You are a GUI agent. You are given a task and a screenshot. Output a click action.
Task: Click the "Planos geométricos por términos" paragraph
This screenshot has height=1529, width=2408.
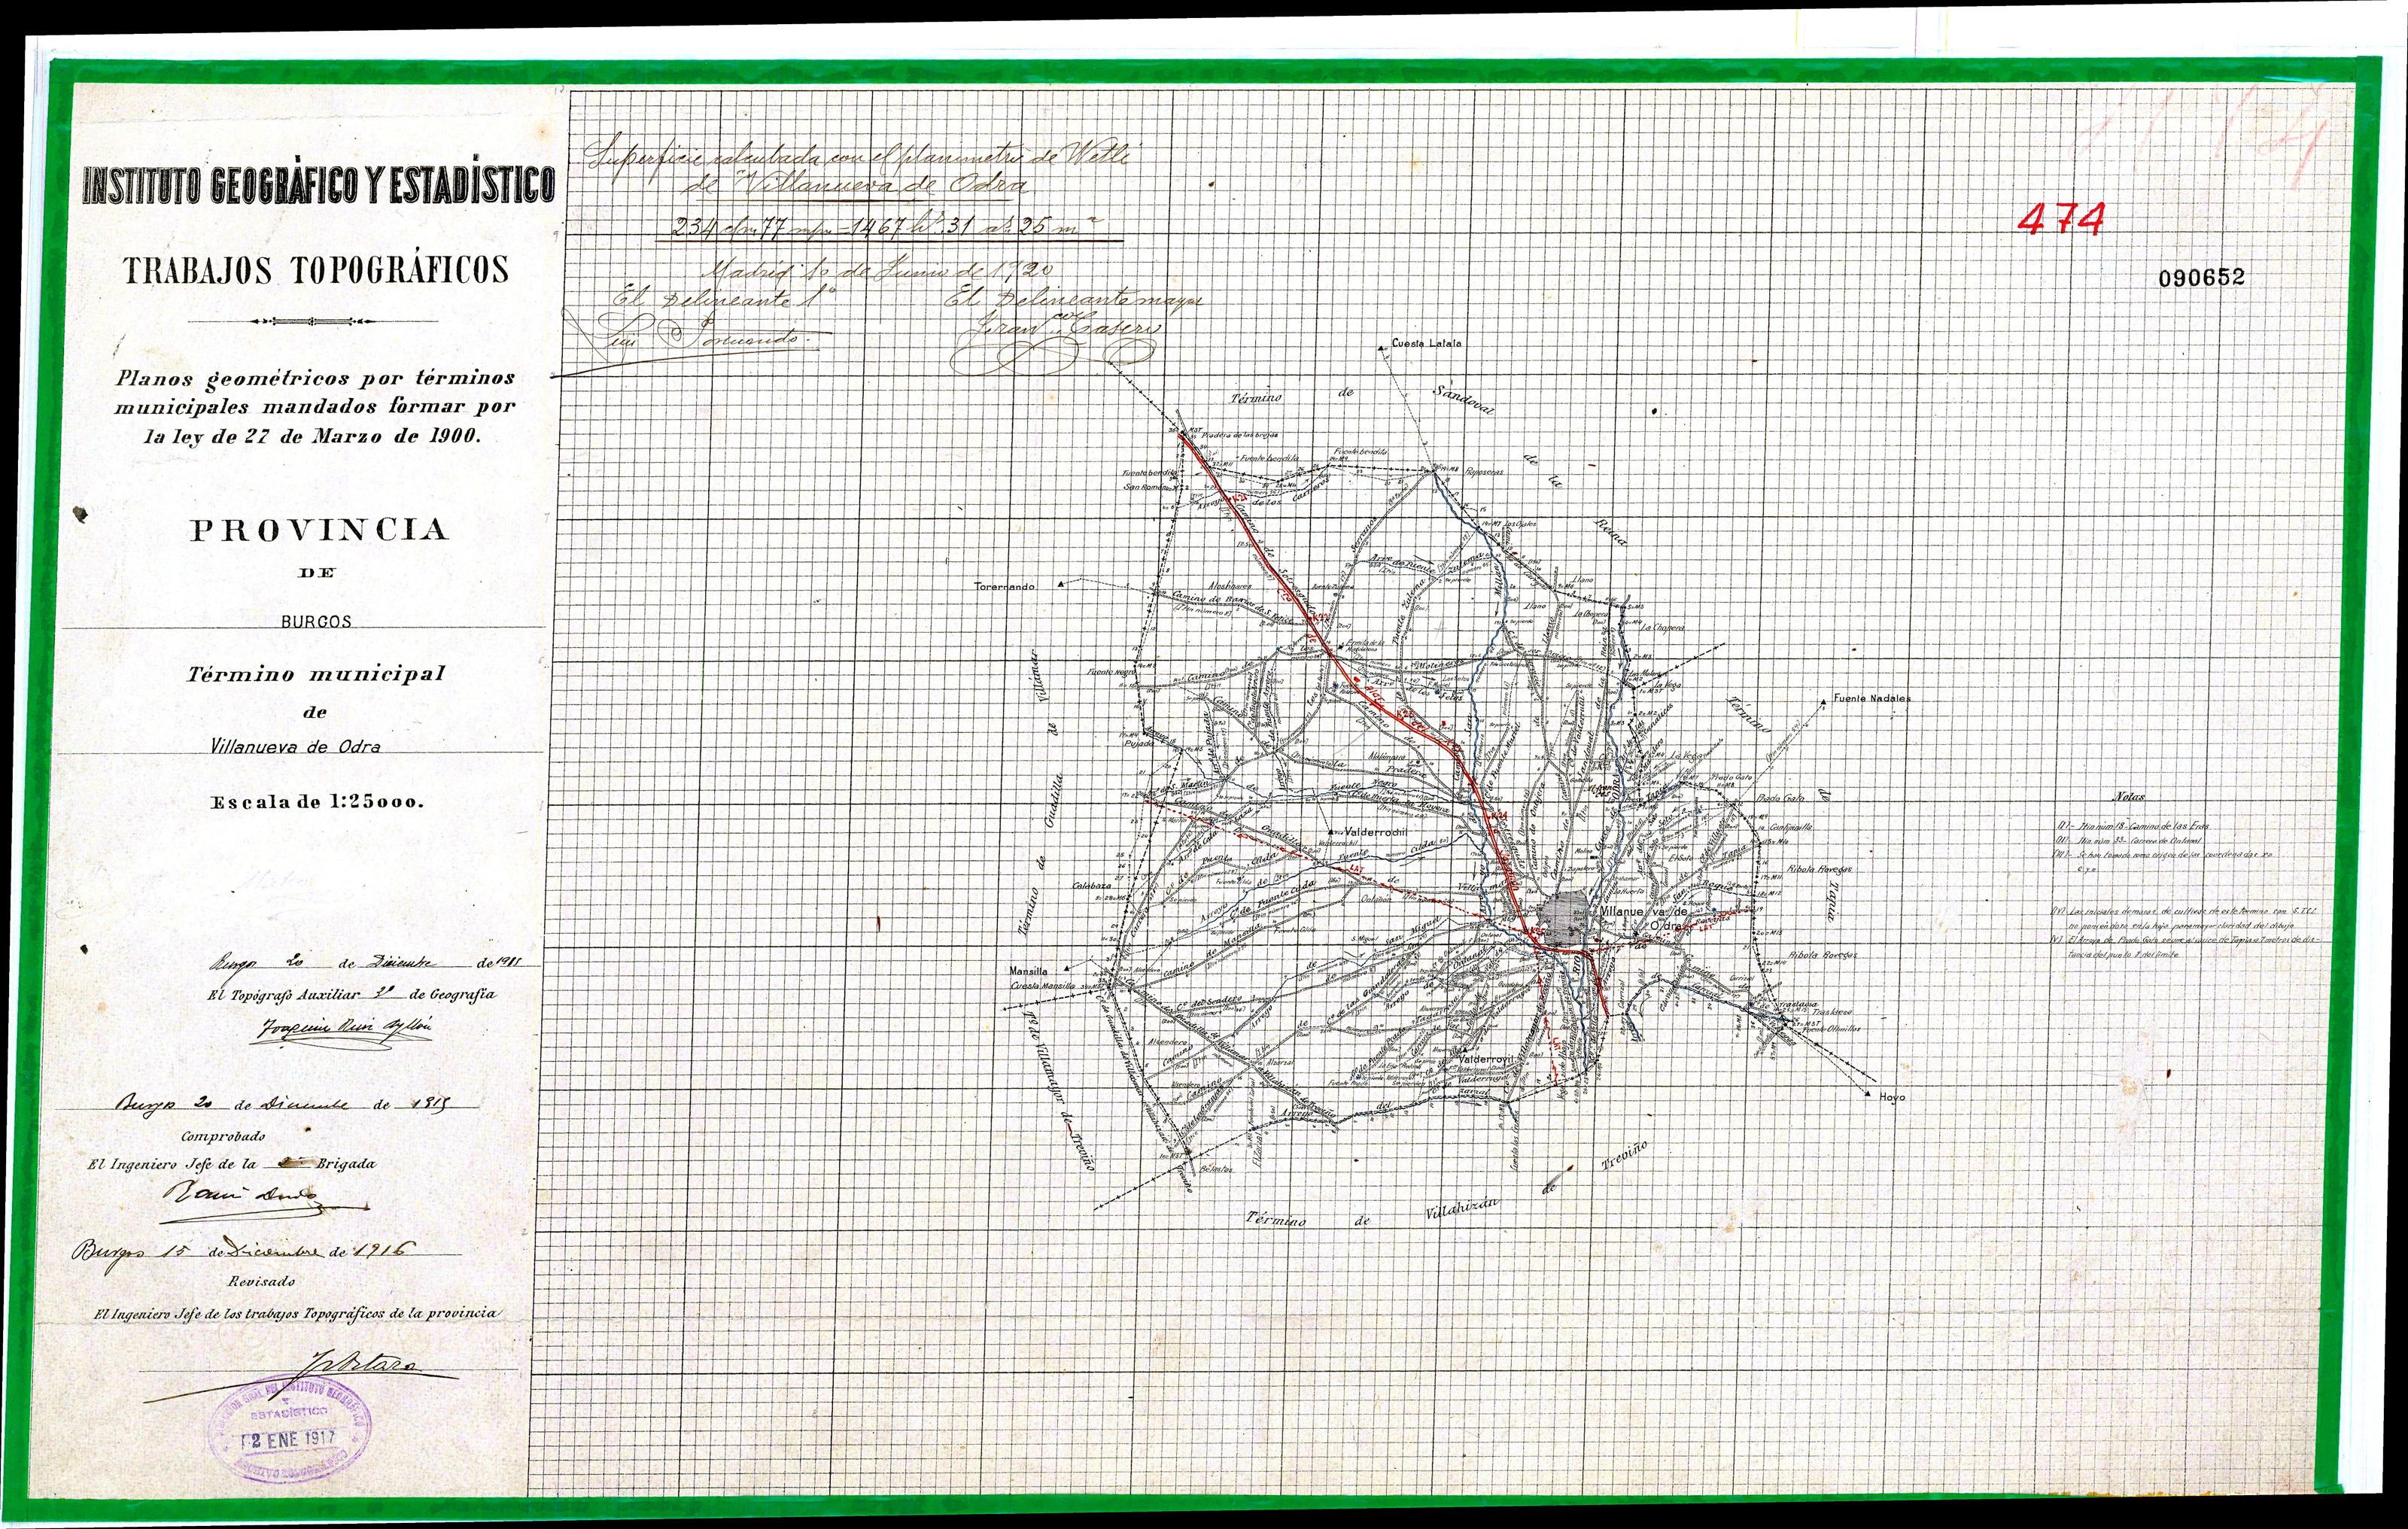(314, 406)
